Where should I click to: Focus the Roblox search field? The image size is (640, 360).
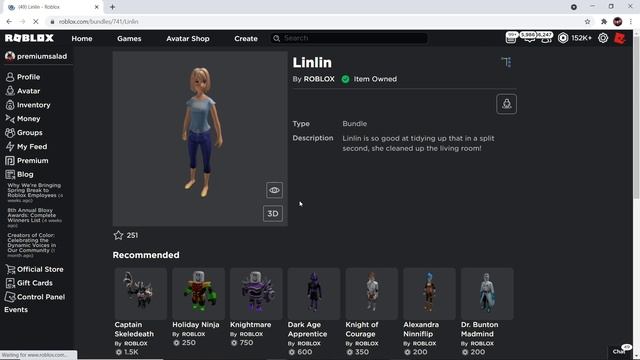click(349, 38)
